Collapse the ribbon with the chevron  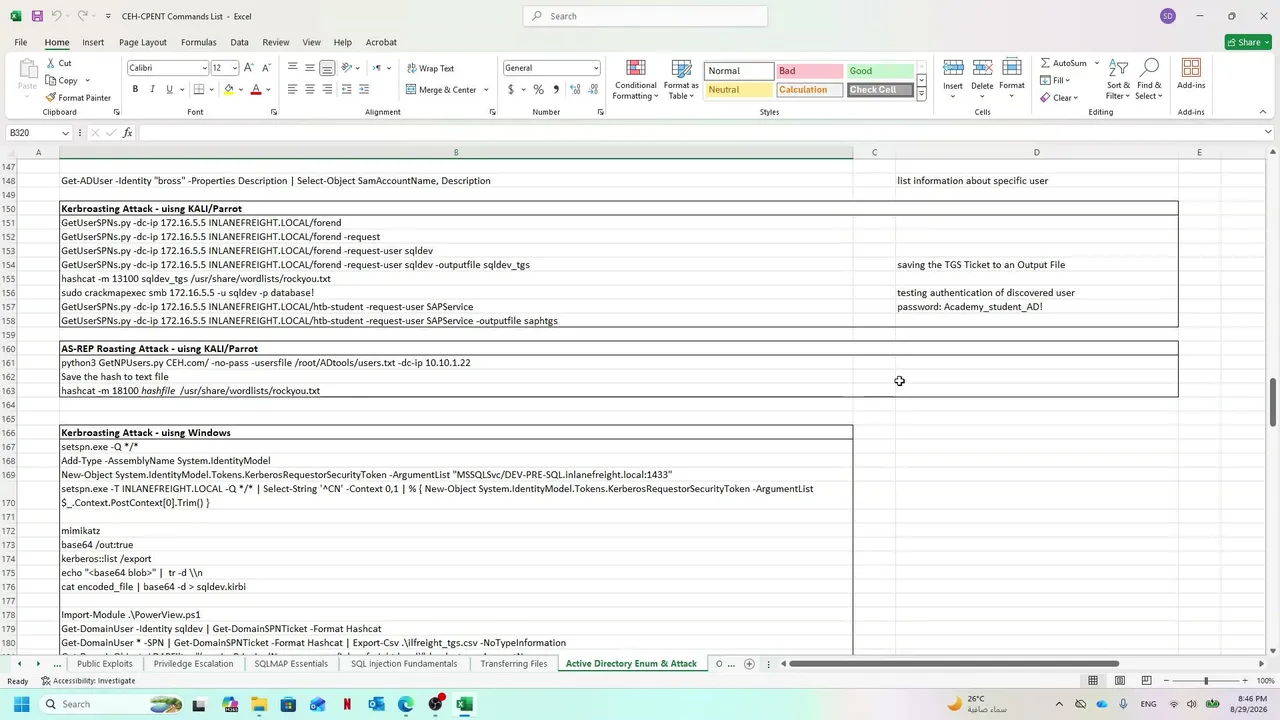click(x=1263, y=112)
